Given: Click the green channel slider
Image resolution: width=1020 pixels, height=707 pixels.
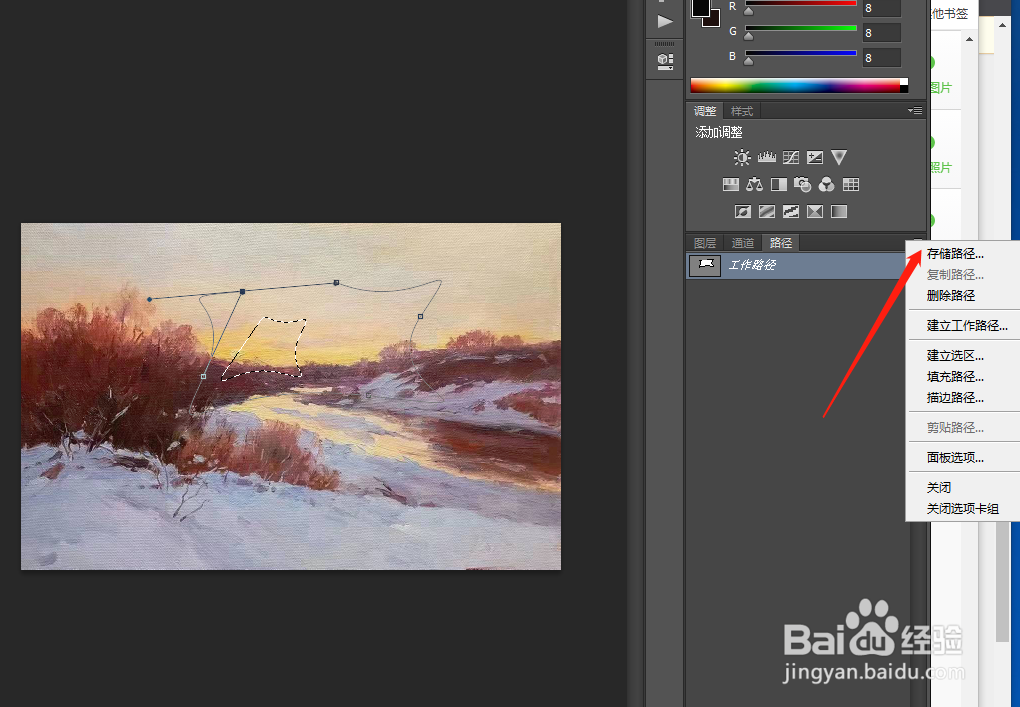Looking at the screenshot, I should pyautogui.click(x=801, y=29).
